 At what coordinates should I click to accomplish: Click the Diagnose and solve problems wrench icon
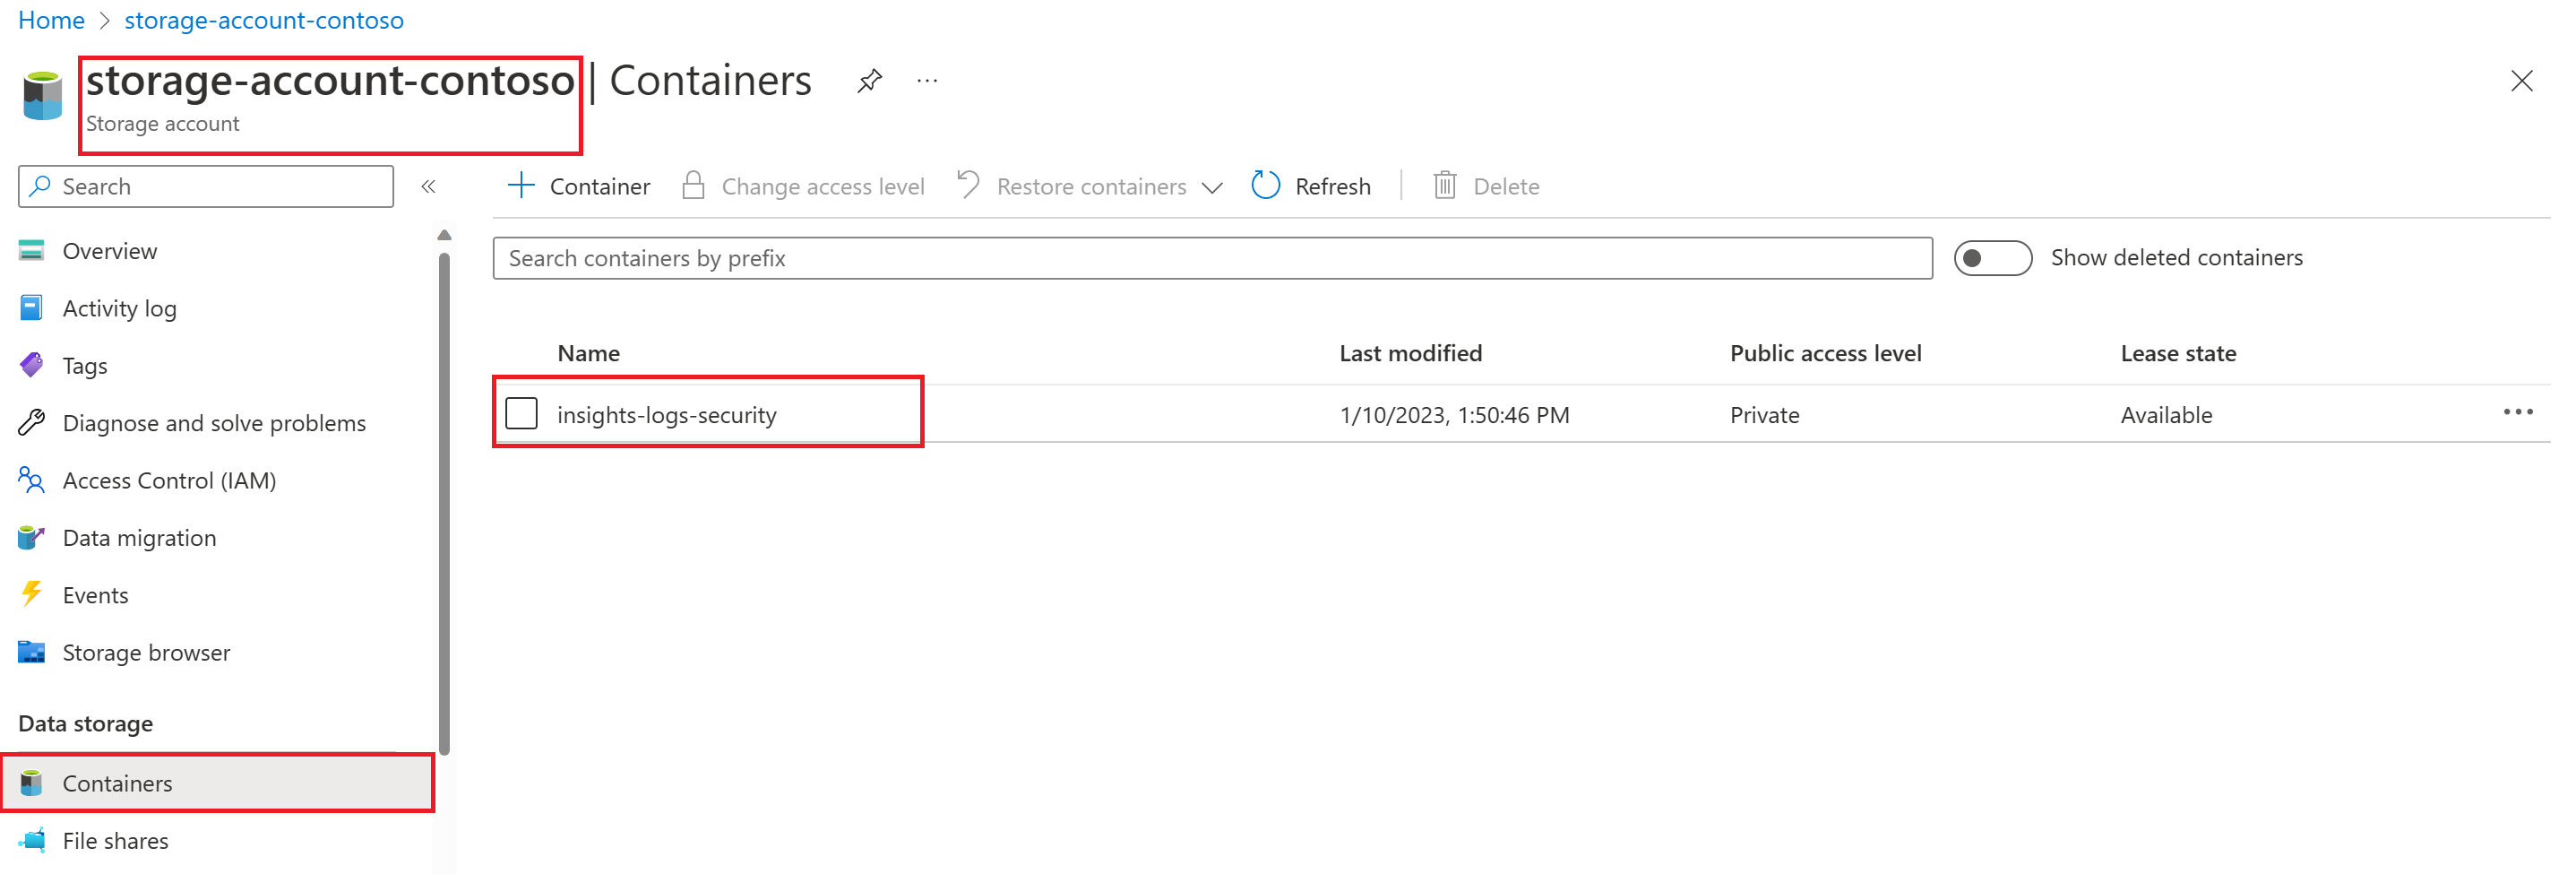pos(31,423)
